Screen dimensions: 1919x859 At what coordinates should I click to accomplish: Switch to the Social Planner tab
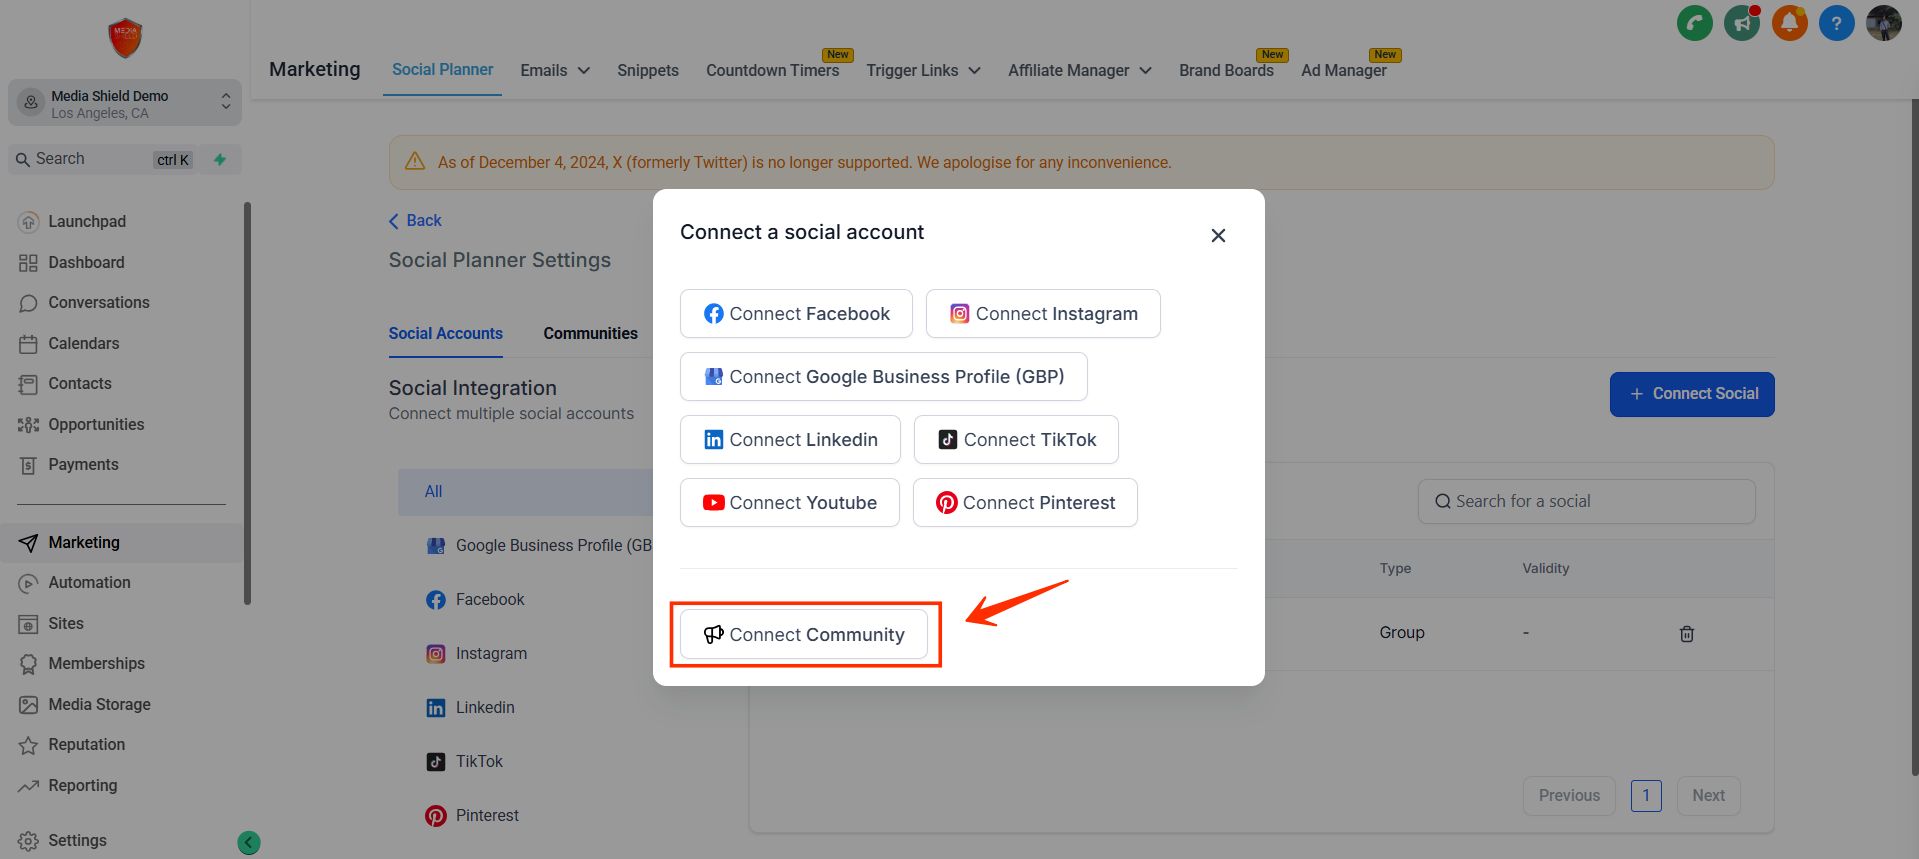coord(442,70)
